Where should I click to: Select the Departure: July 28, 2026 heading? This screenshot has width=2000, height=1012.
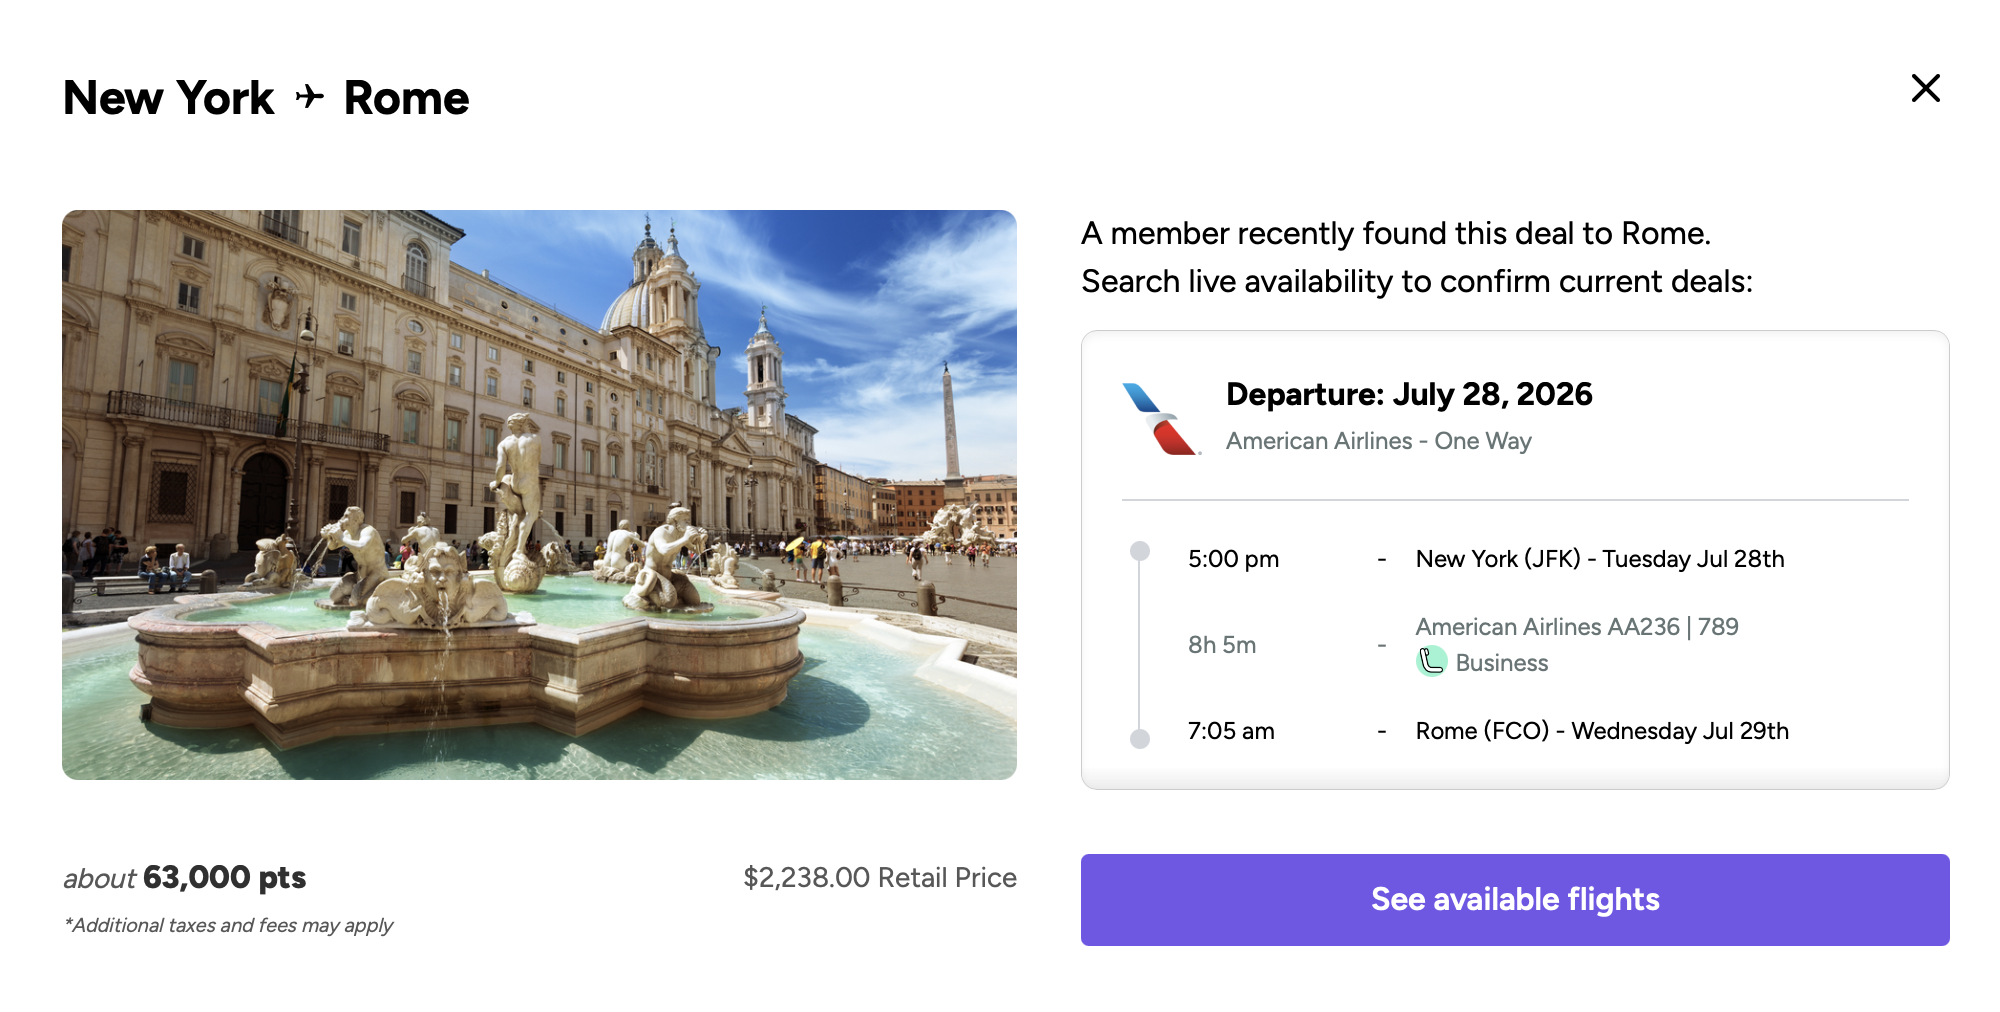click(1408, 394)
